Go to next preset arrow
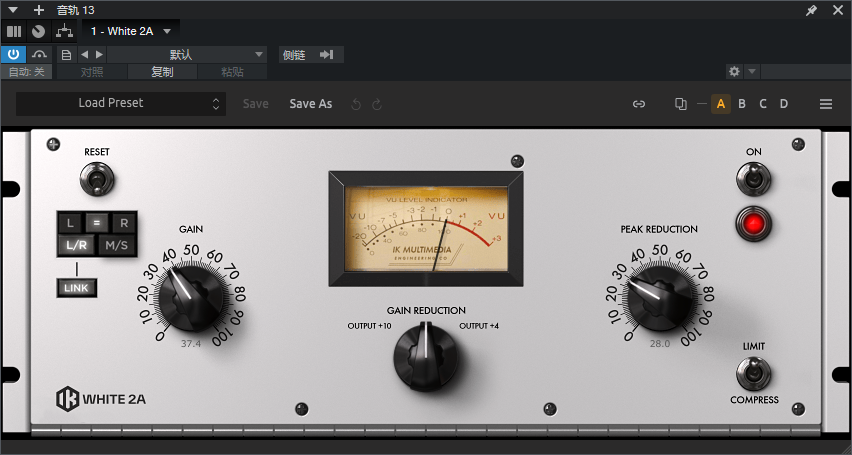 tap(99, 54)
